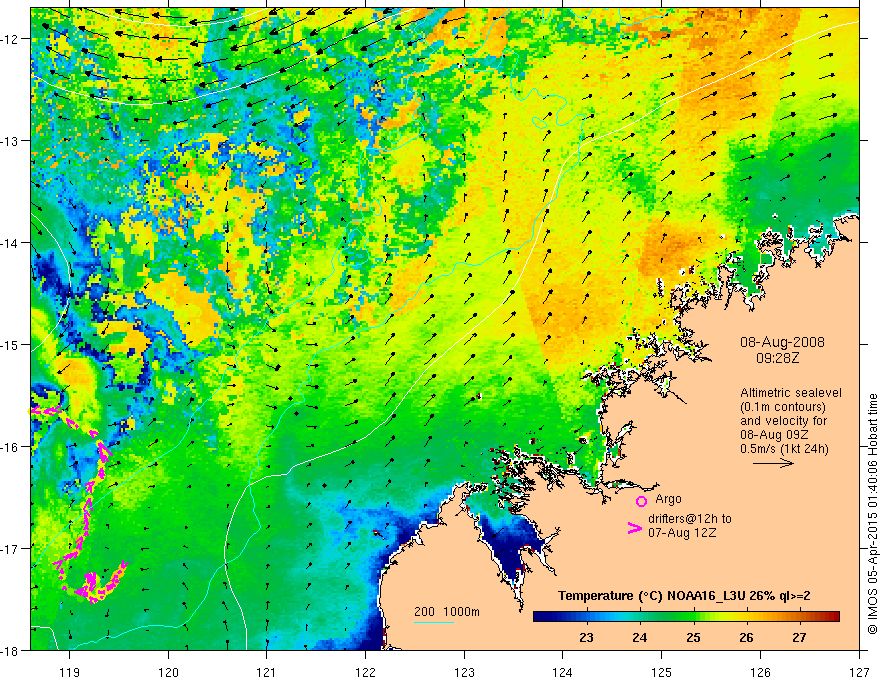Click longitude axis label 126

(x=760, y=672)
